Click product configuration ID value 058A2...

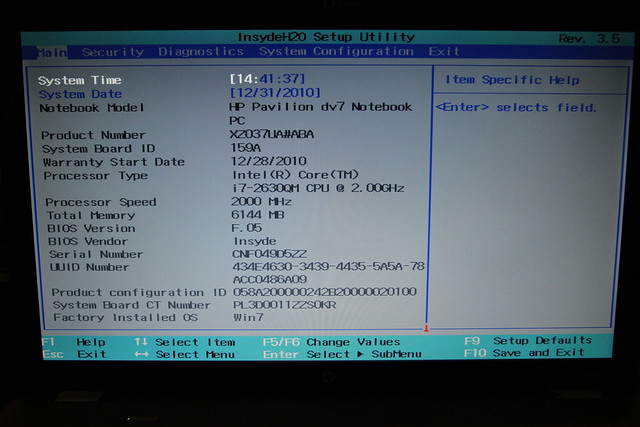tap(325, 292)
